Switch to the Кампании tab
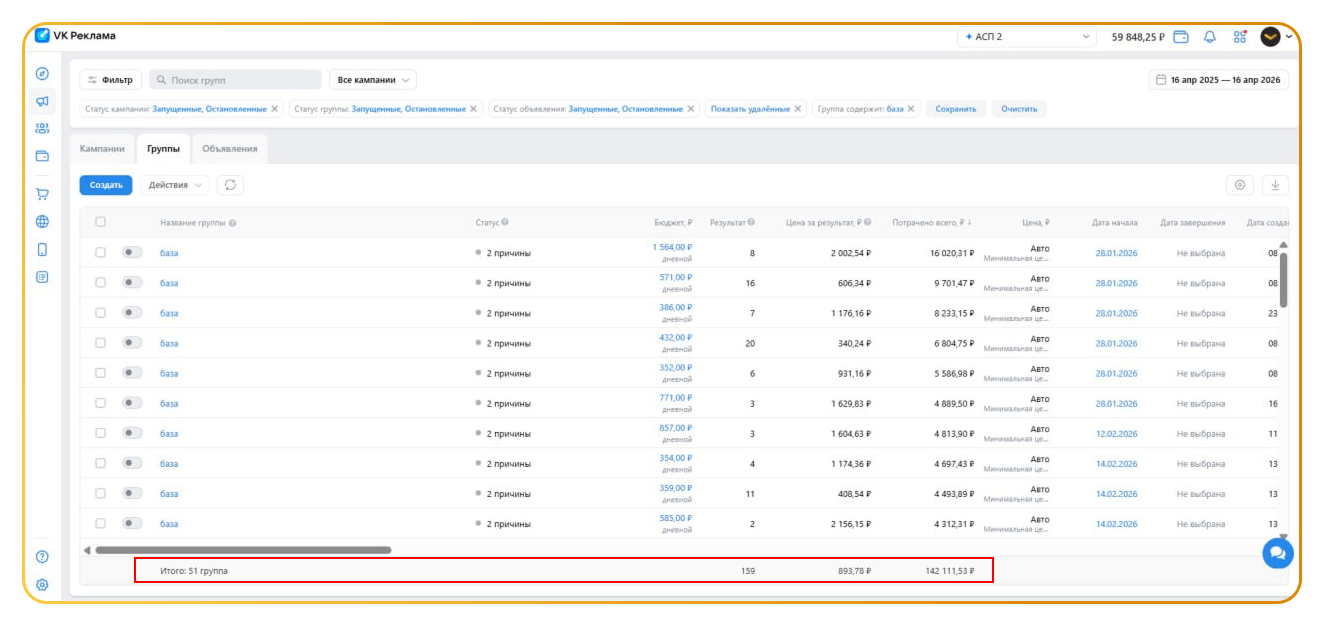Viewport: 1323px width, 625px height. click(x=102, y=149)
